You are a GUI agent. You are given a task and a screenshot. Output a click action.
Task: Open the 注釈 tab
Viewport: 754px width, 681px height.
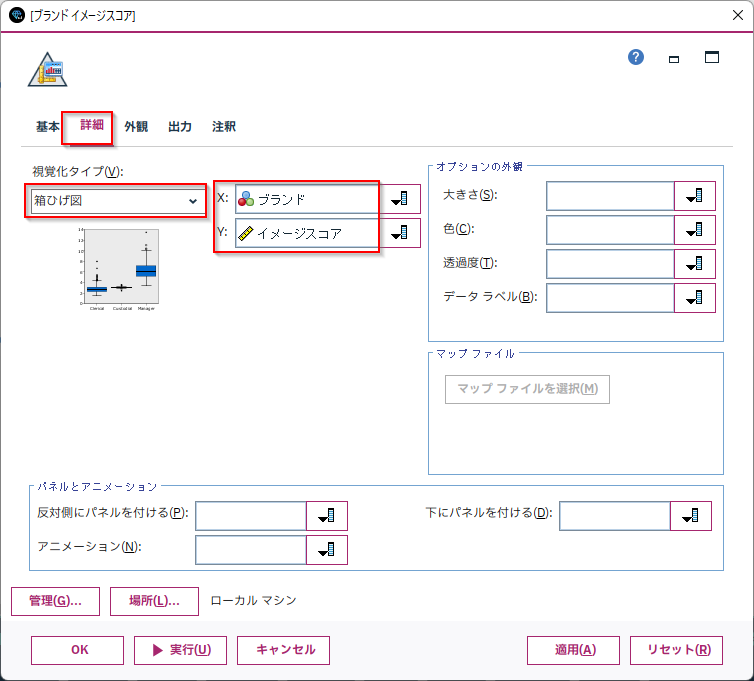224,126
